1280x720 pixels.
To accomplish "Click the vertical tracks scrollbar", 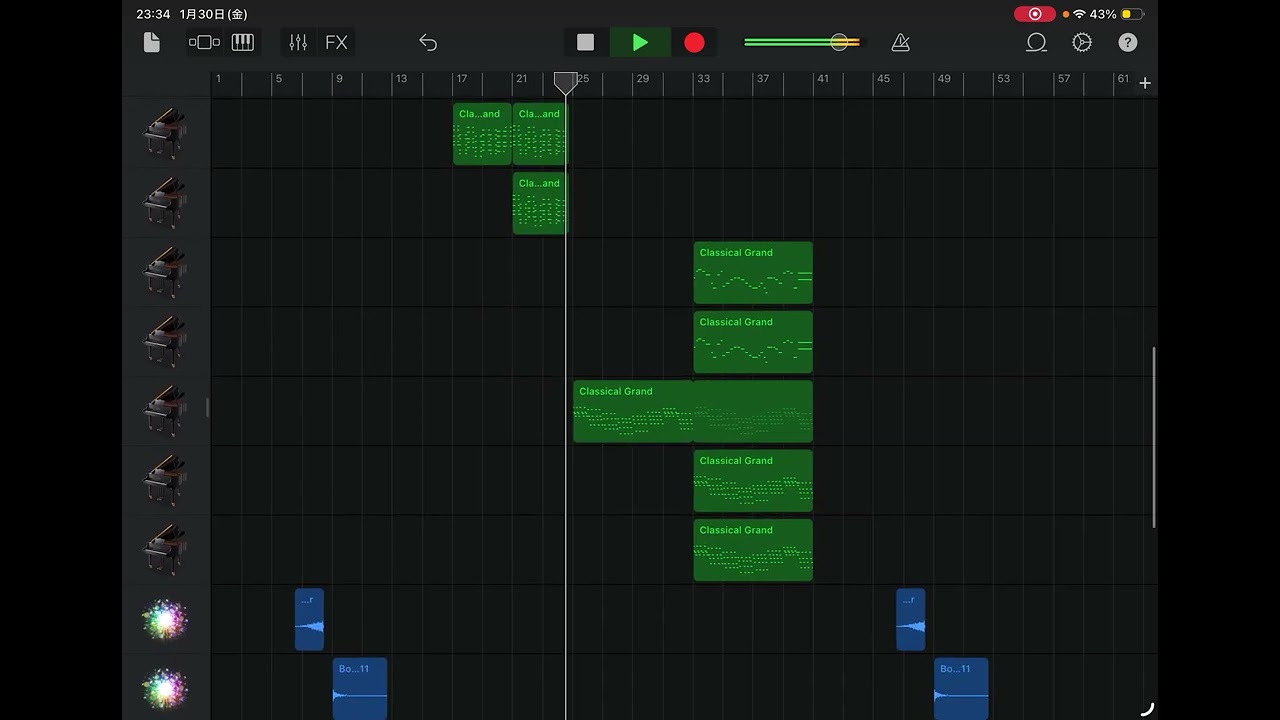I will (1154, 437).
